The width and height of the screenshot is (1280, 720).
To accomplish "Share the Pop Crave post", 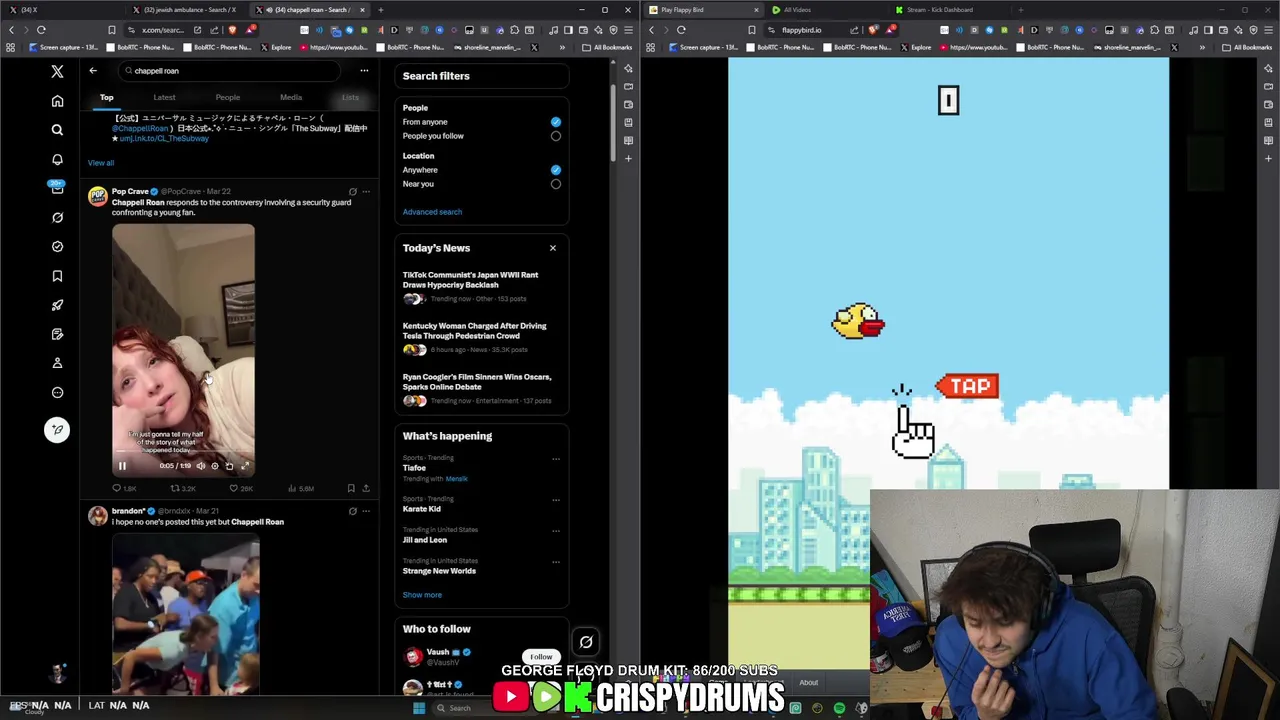I will point(366,489).
